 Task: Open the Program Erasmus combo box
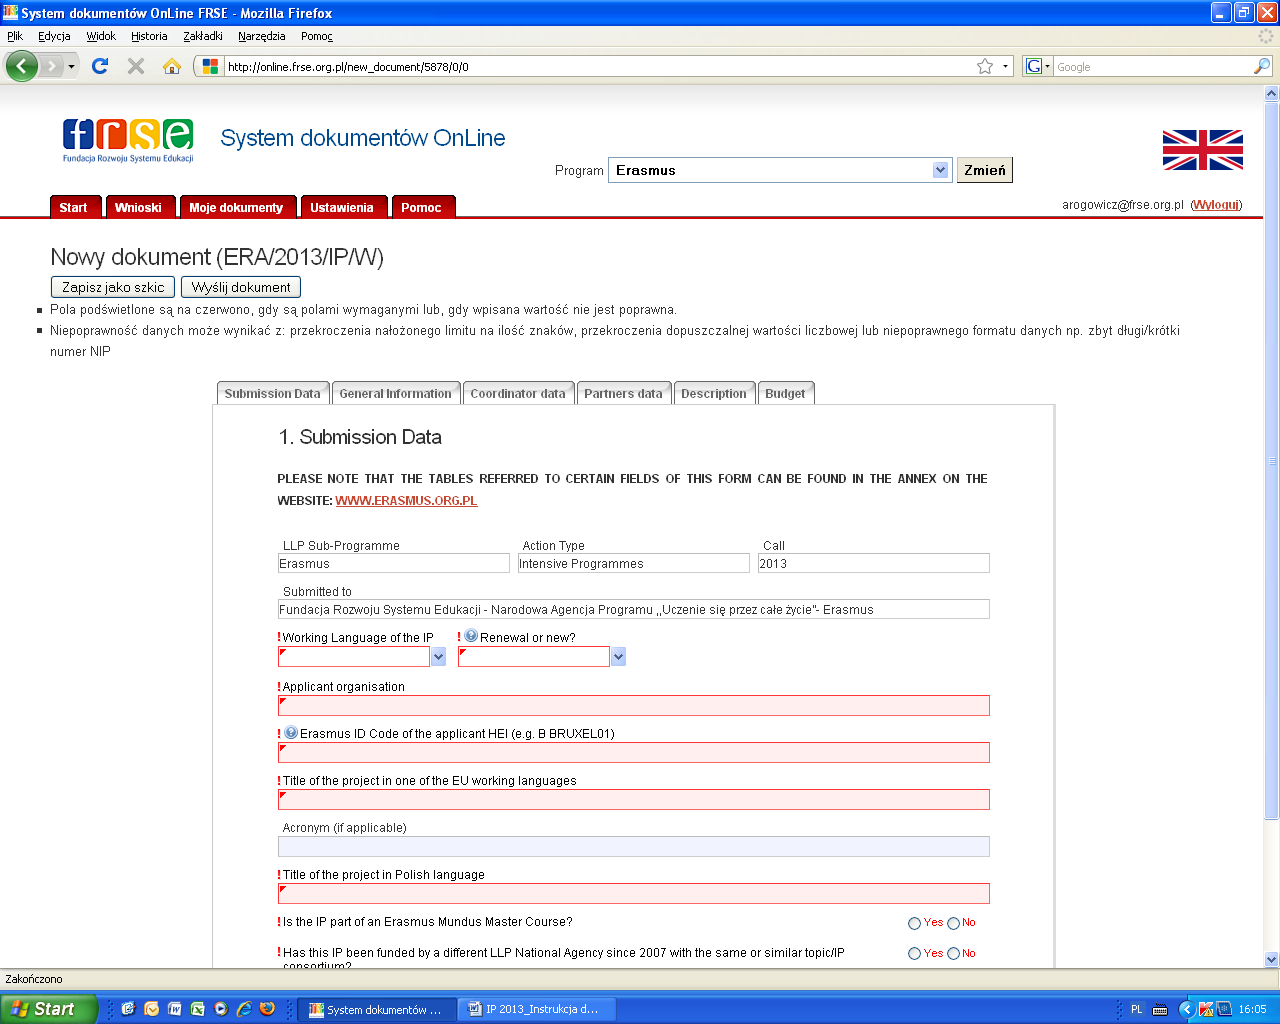pyautogui.click(x=779, y=170)
